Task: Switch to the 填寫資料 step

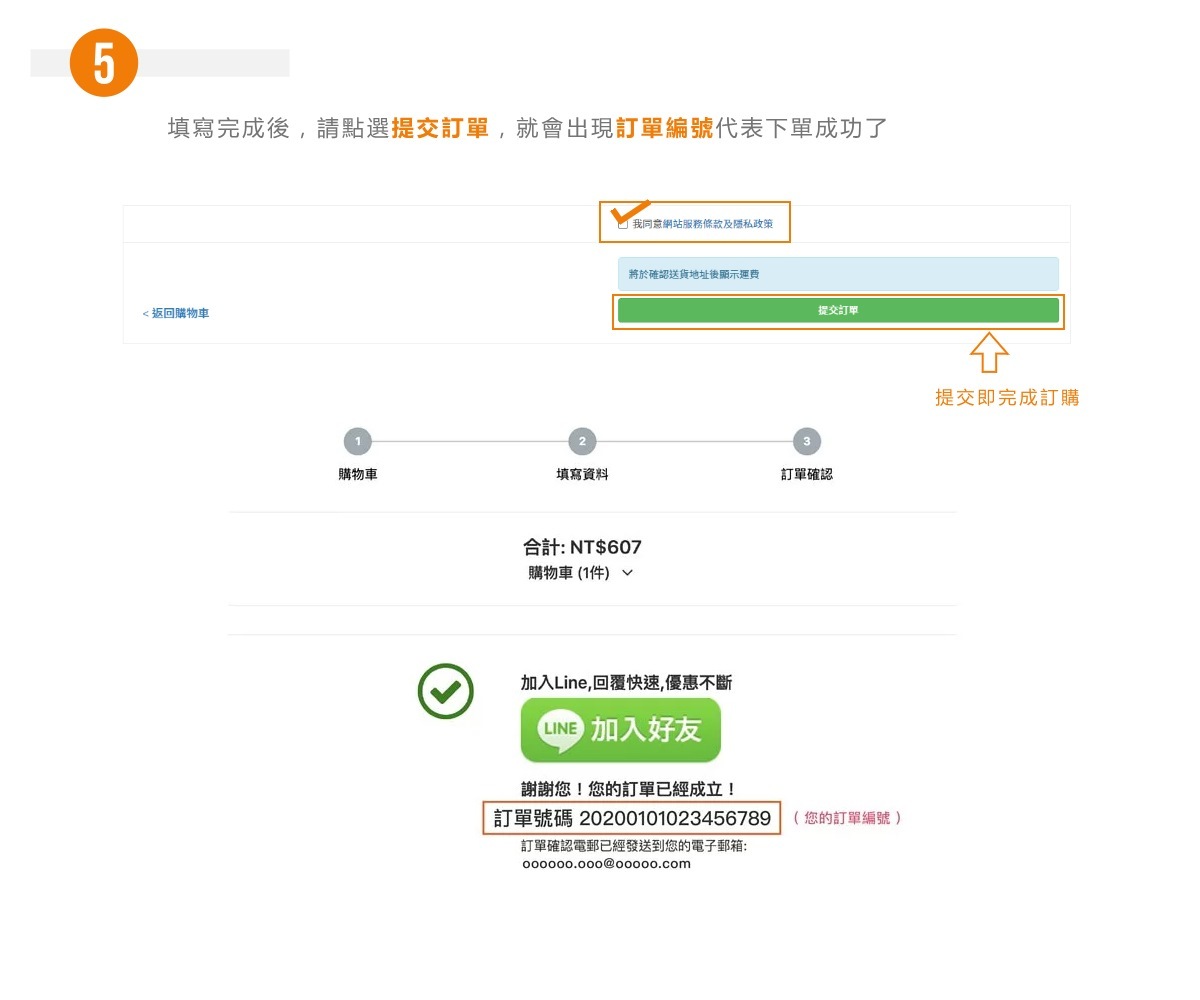Action: pyautogui.click(x=582, y=473)
